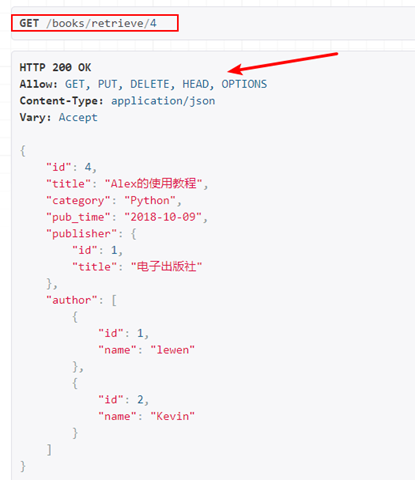Click the "id": 4 line
This screenshot has height=480, width=415.
point(71,167)
